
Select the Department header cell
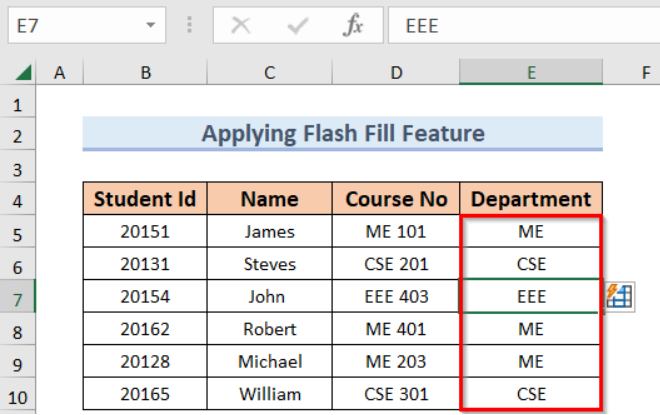[531, 199]
